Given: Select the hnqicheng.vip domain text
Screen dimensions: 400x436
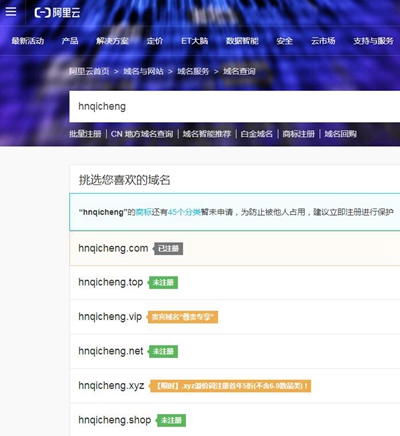Looking at the screenshot, I should (110, 317).
